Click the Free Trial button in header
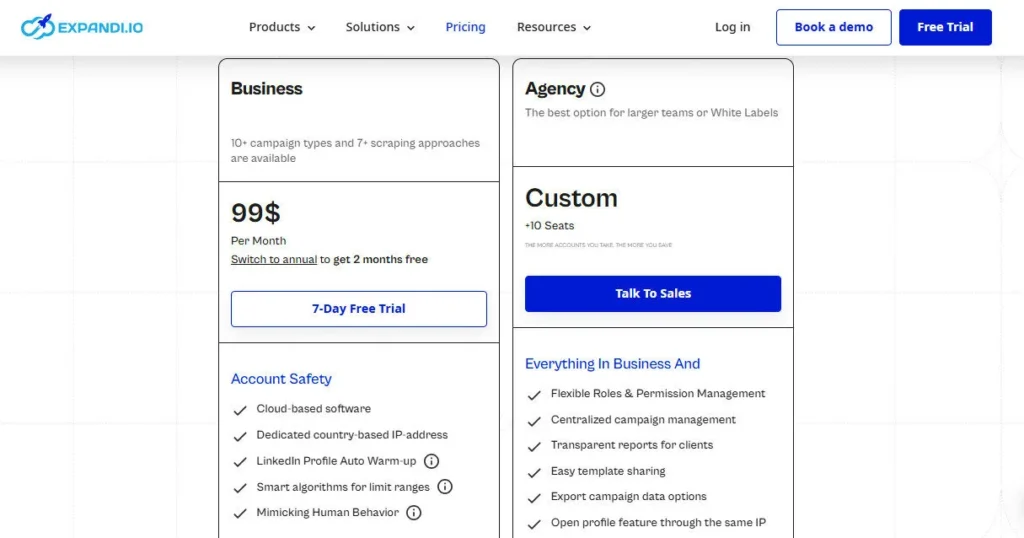This screenshot has height=538, width=1024. 945,27
